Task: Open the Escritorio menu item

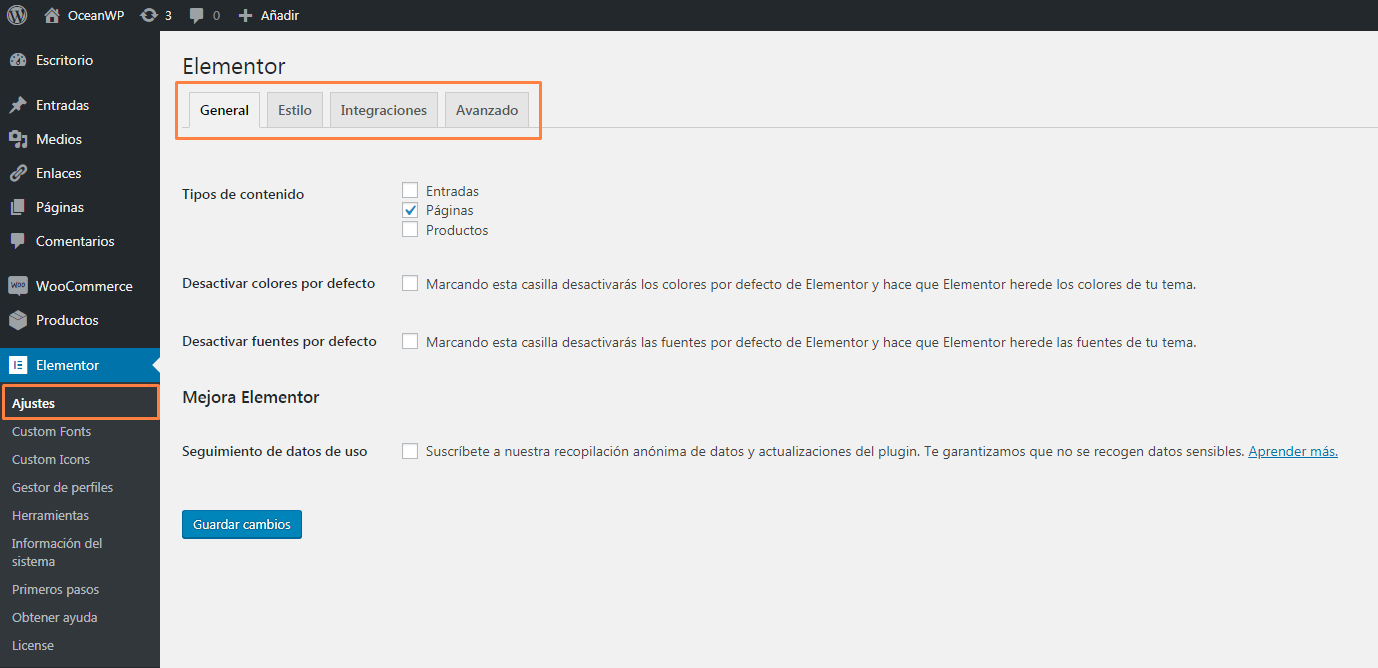Action: pos(80,60)
